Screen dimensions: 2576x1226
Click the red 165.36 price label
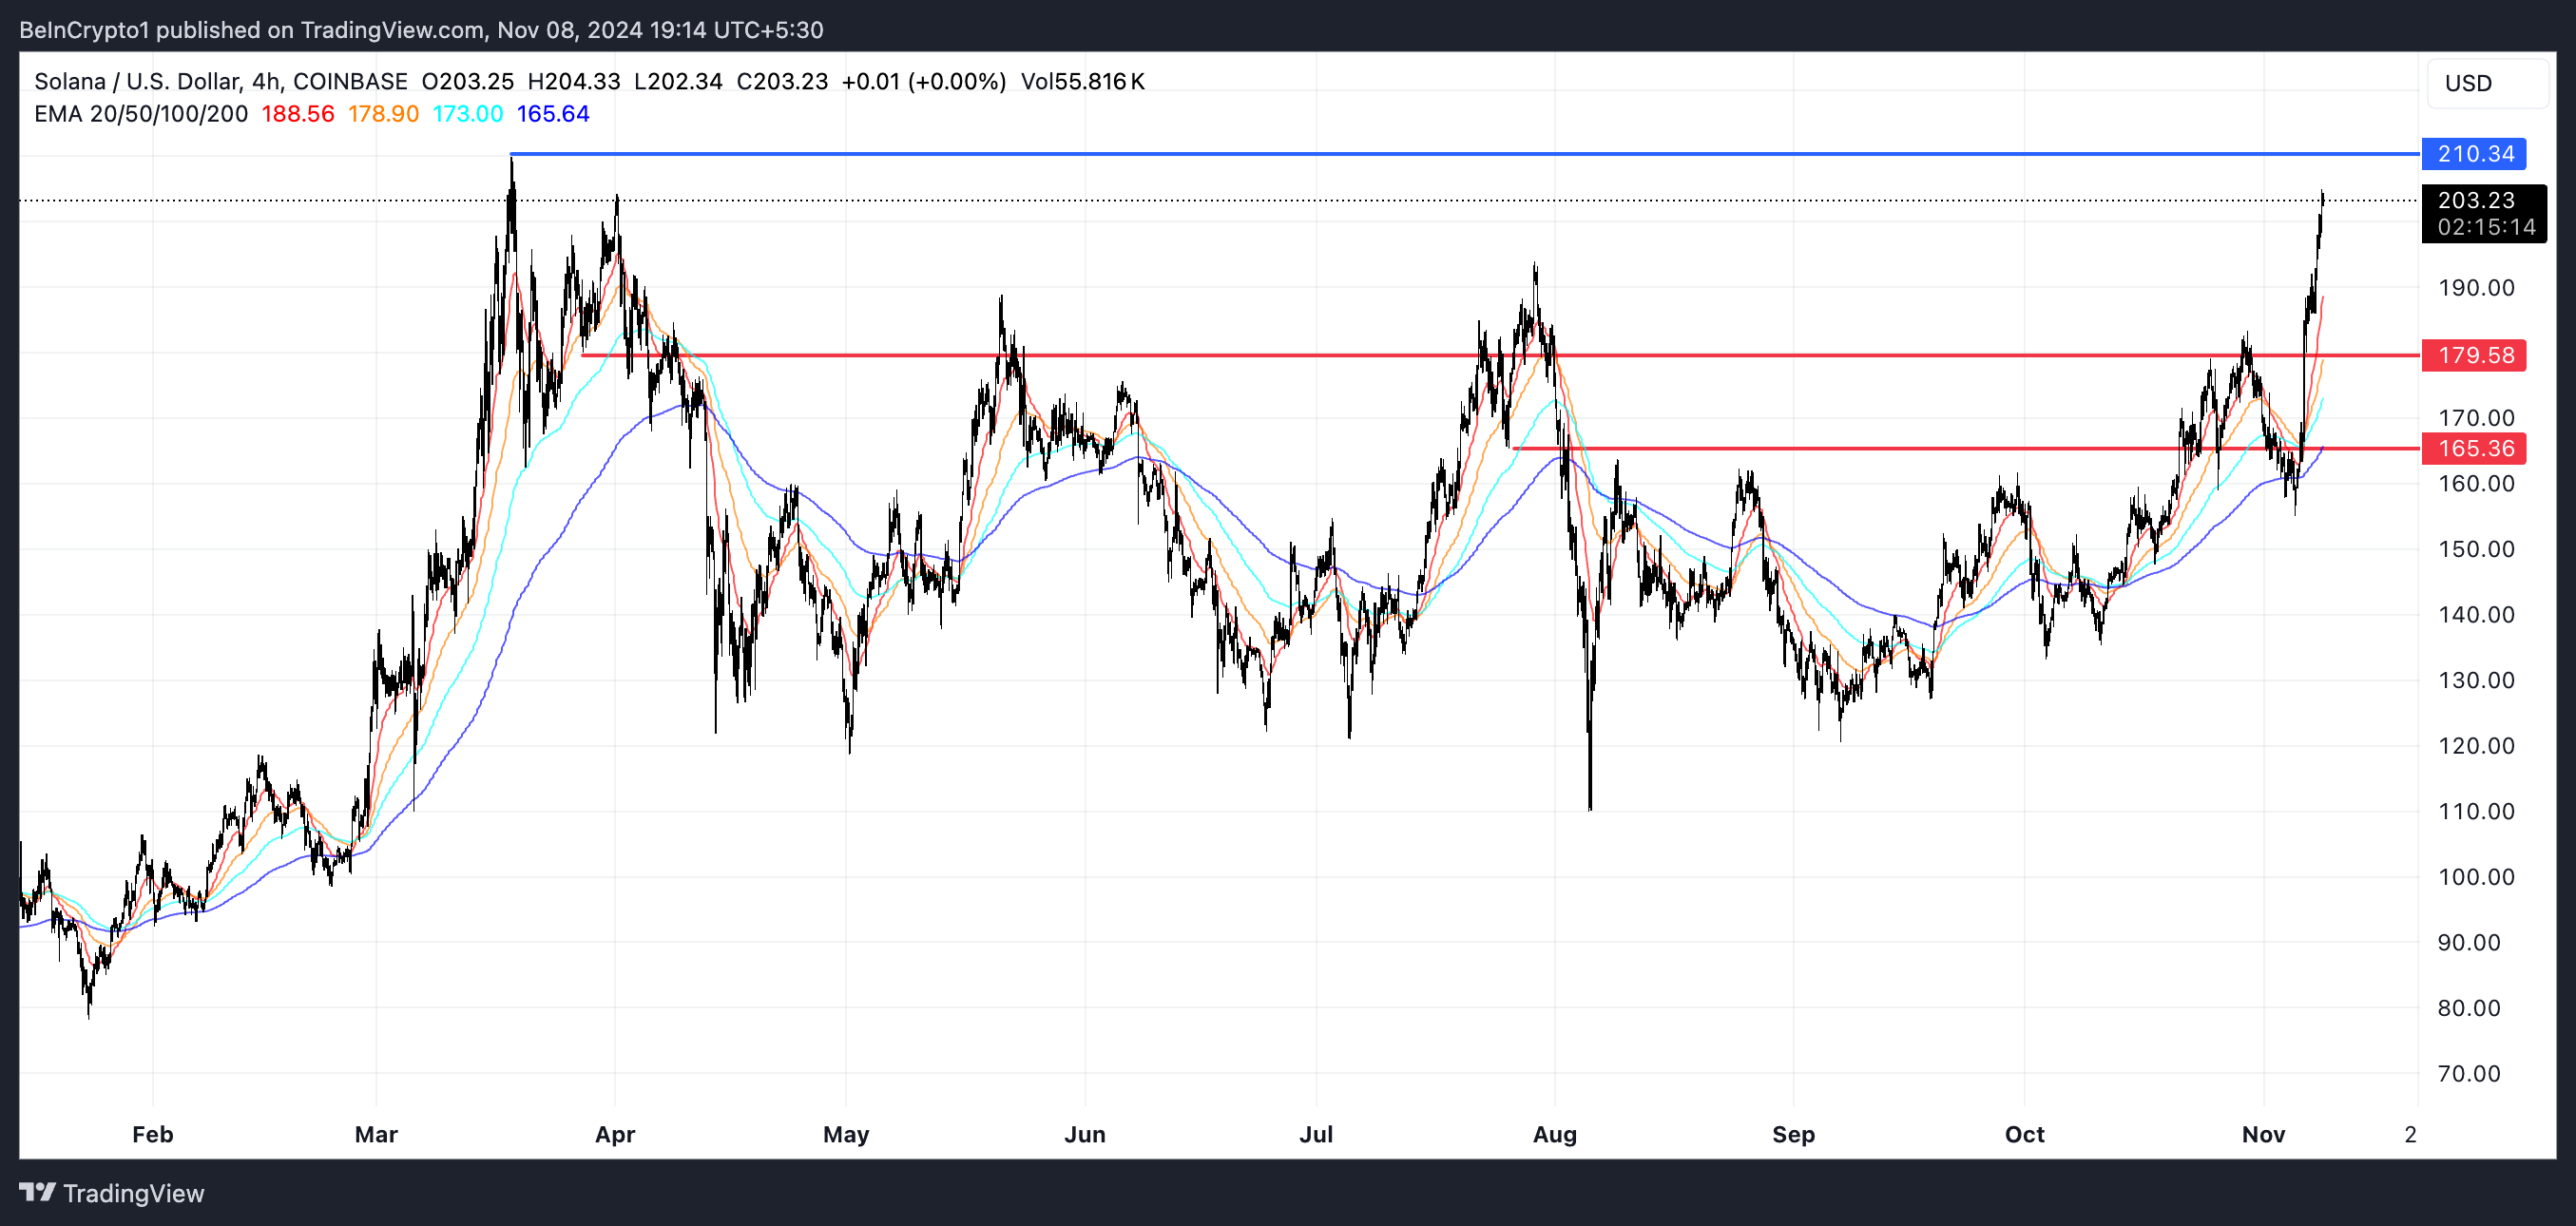click(x=2473, y=448)
